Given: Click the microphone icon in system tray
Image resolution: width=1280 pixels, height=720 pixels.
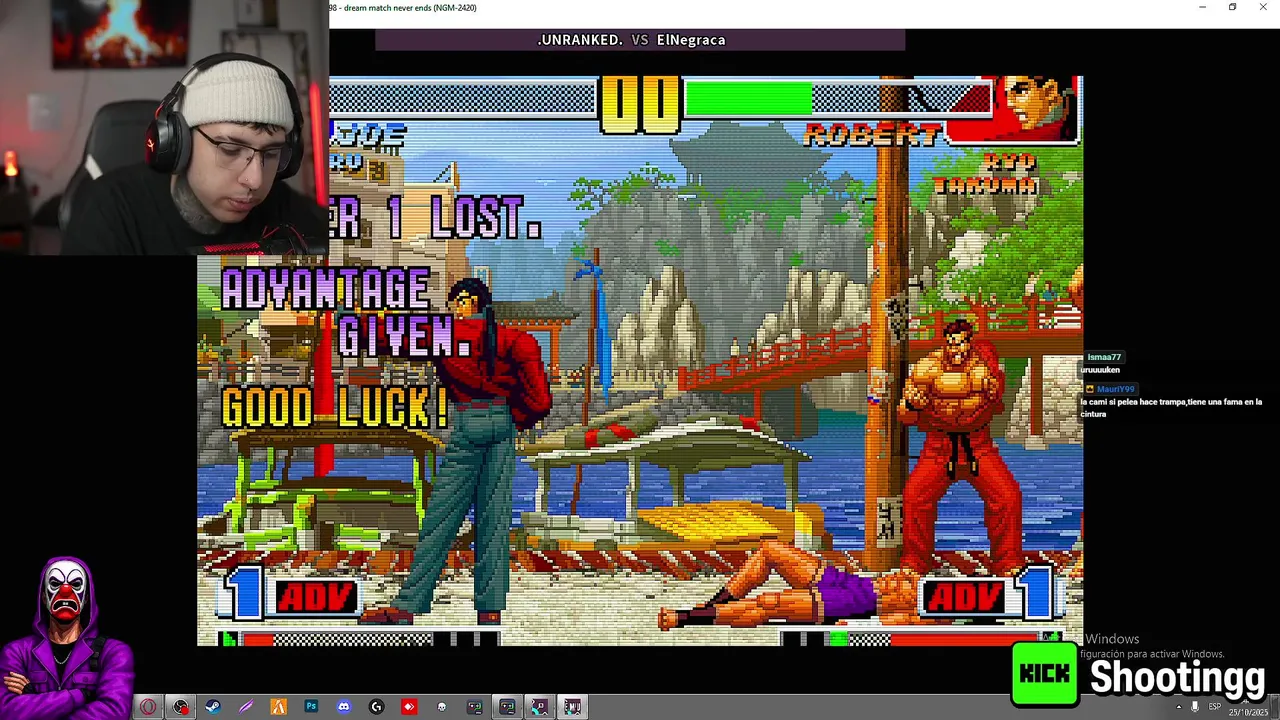Looking at the screenshot, I should click(1194, 707).
